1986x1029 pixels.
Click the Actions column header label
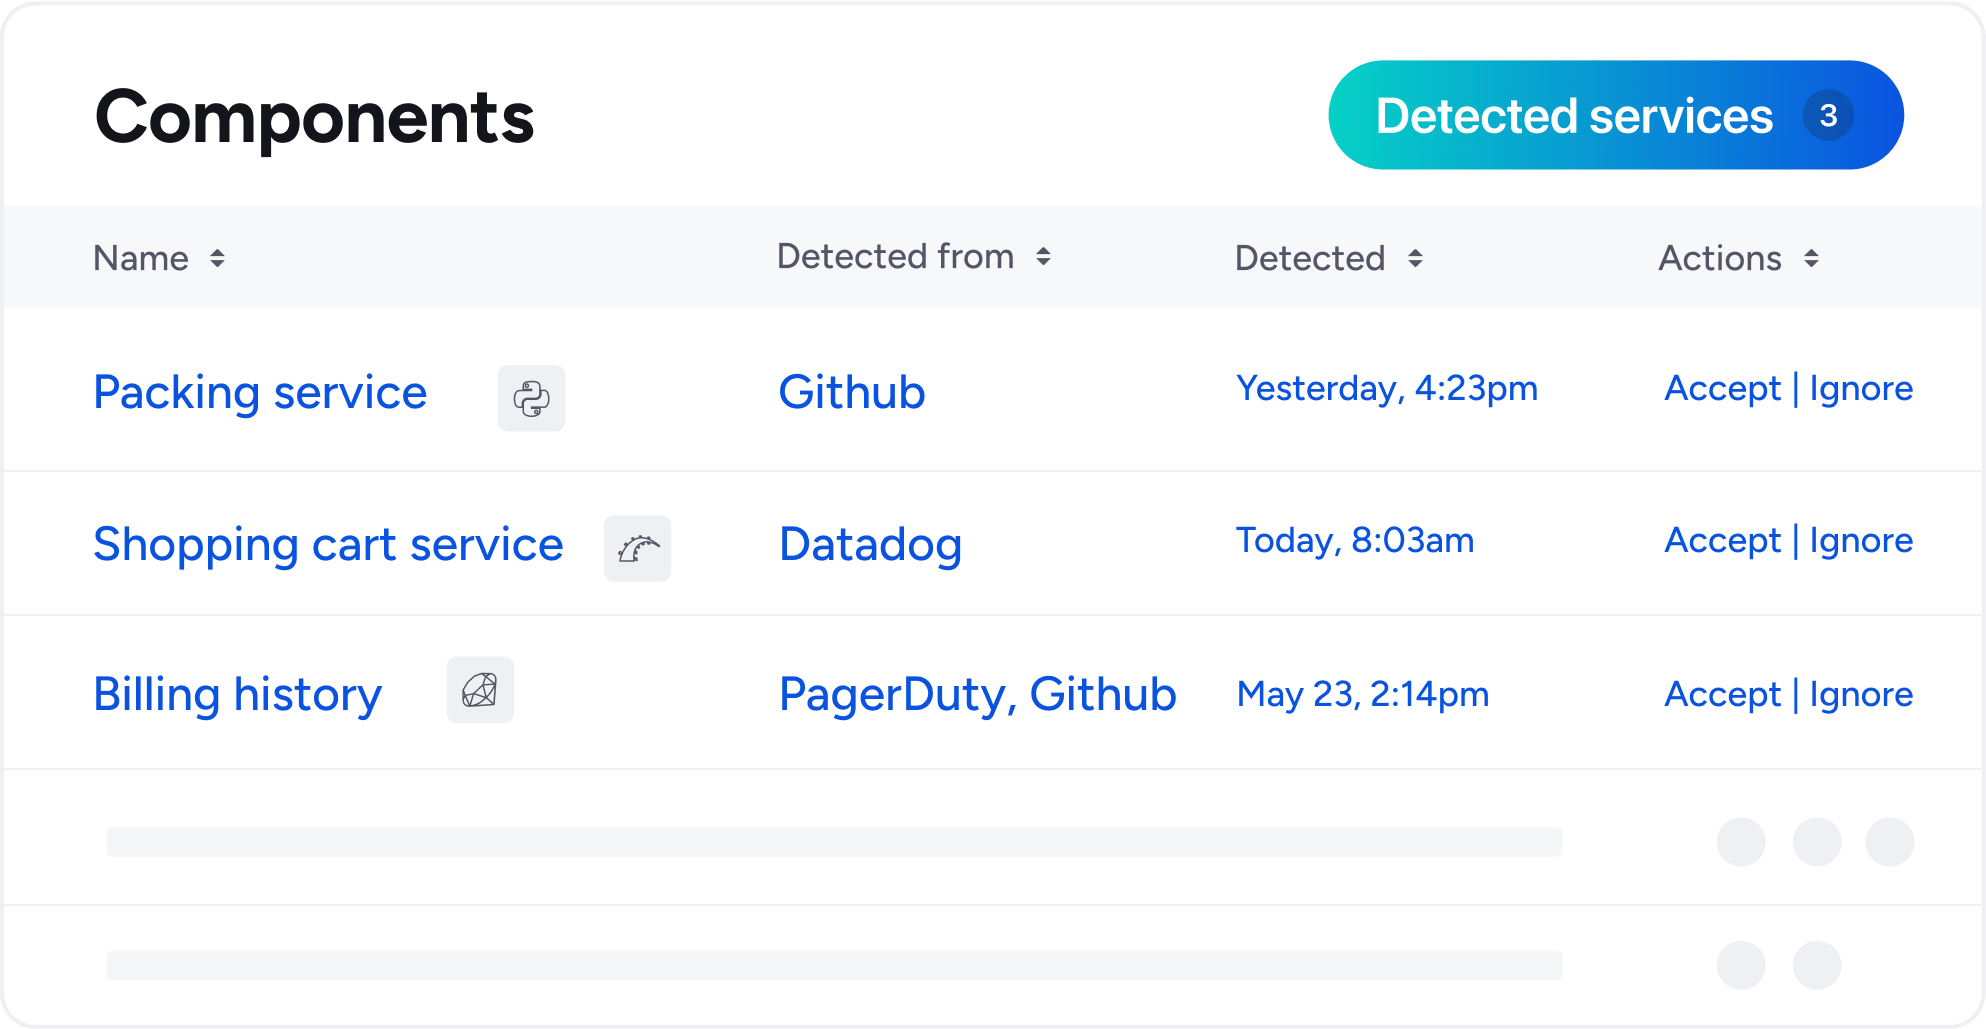click(x=1720, y=259)
